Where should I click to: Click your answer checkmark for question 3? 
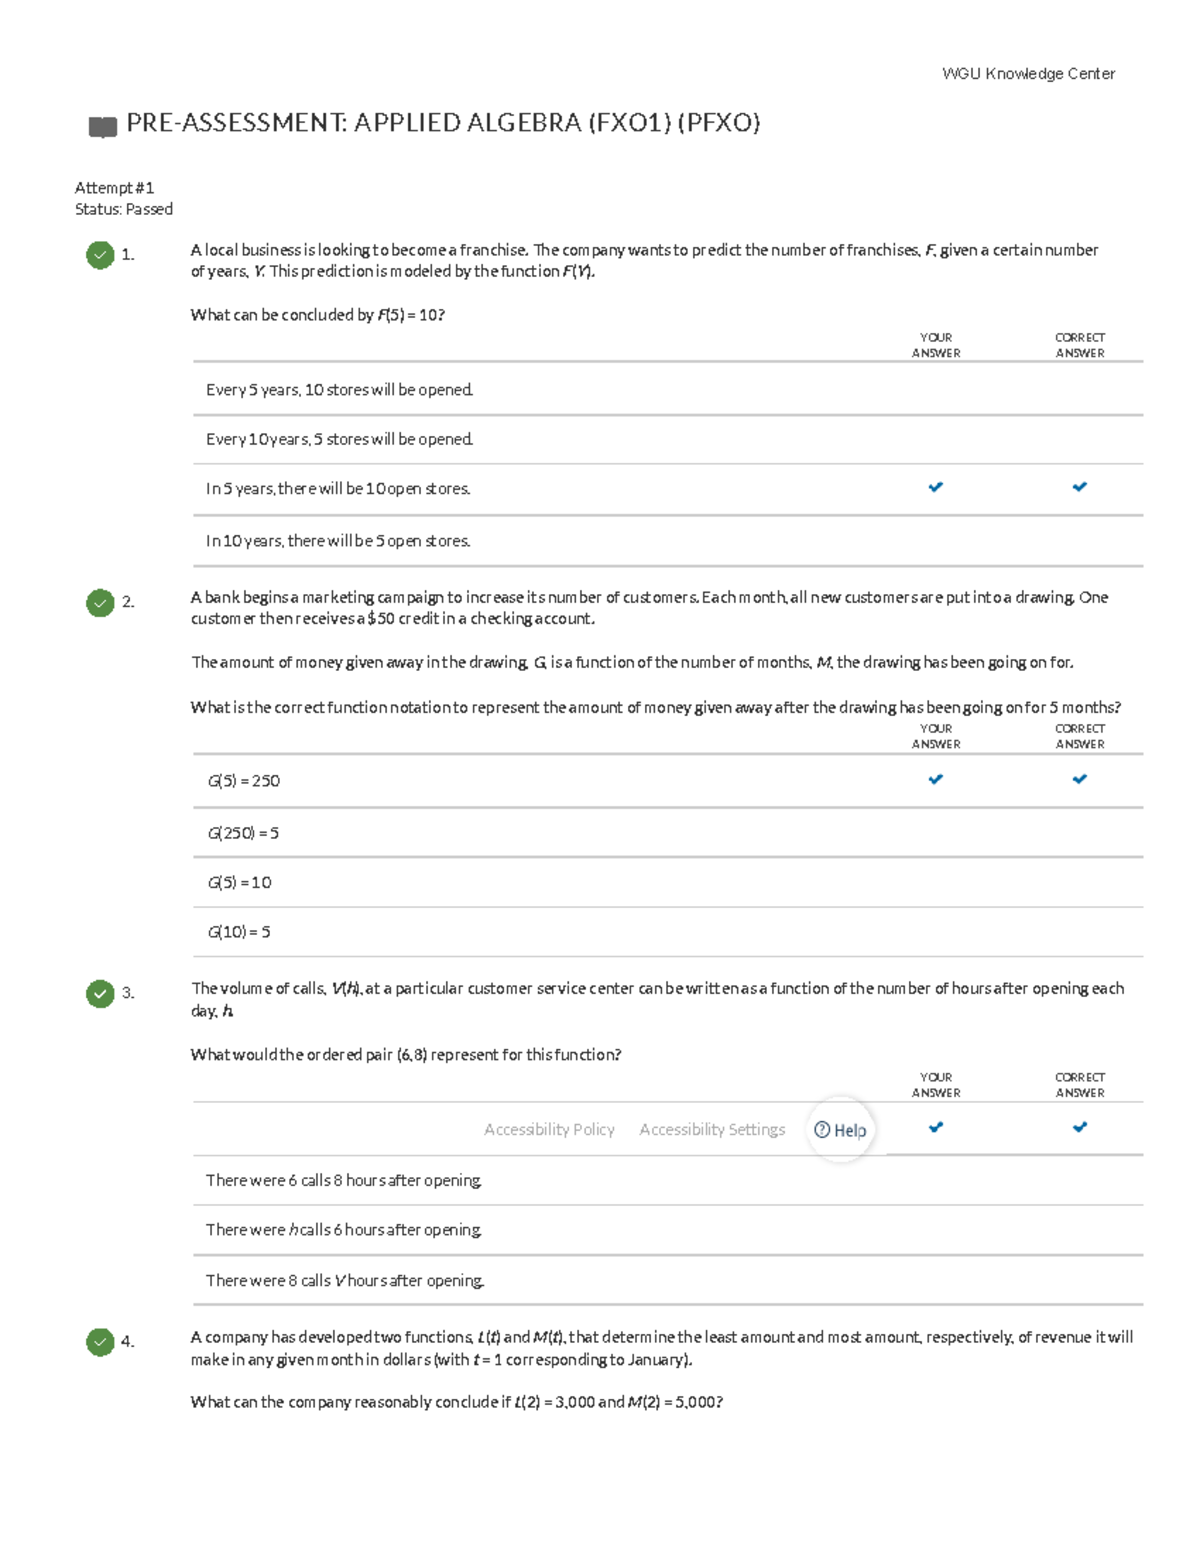[x=936, y=1127]
